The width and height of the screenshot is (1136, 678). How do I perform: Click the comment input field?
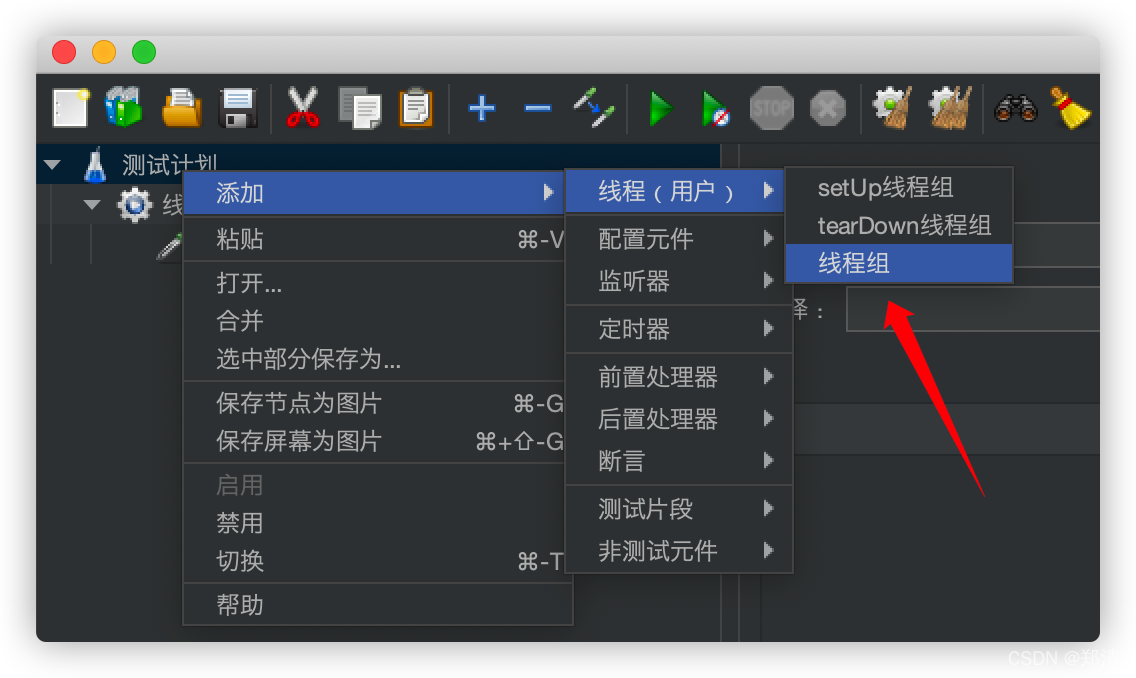click(973, 310)
